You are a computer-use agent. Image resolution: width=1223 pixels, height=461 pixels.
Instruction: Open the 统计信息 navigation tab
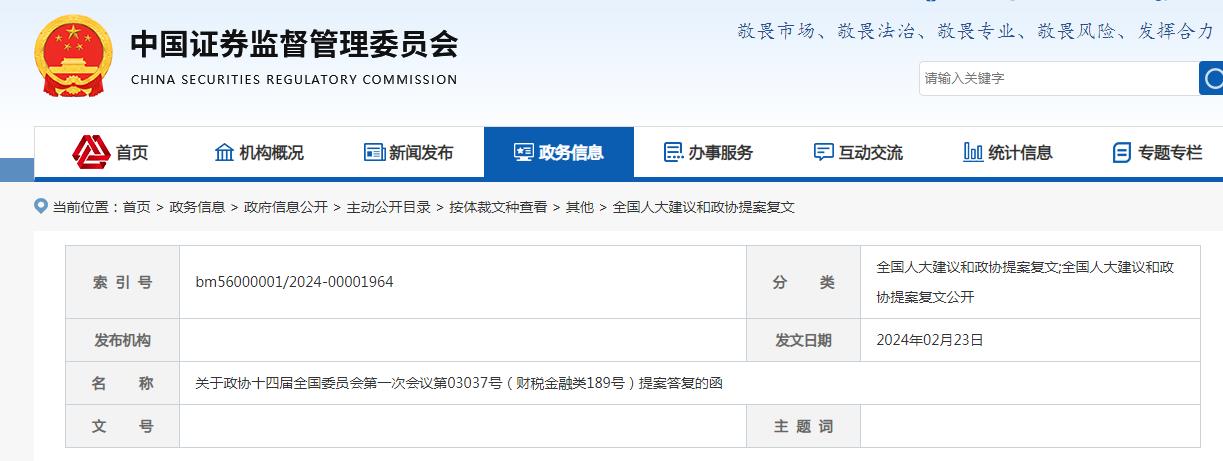tap(1008, 153)
